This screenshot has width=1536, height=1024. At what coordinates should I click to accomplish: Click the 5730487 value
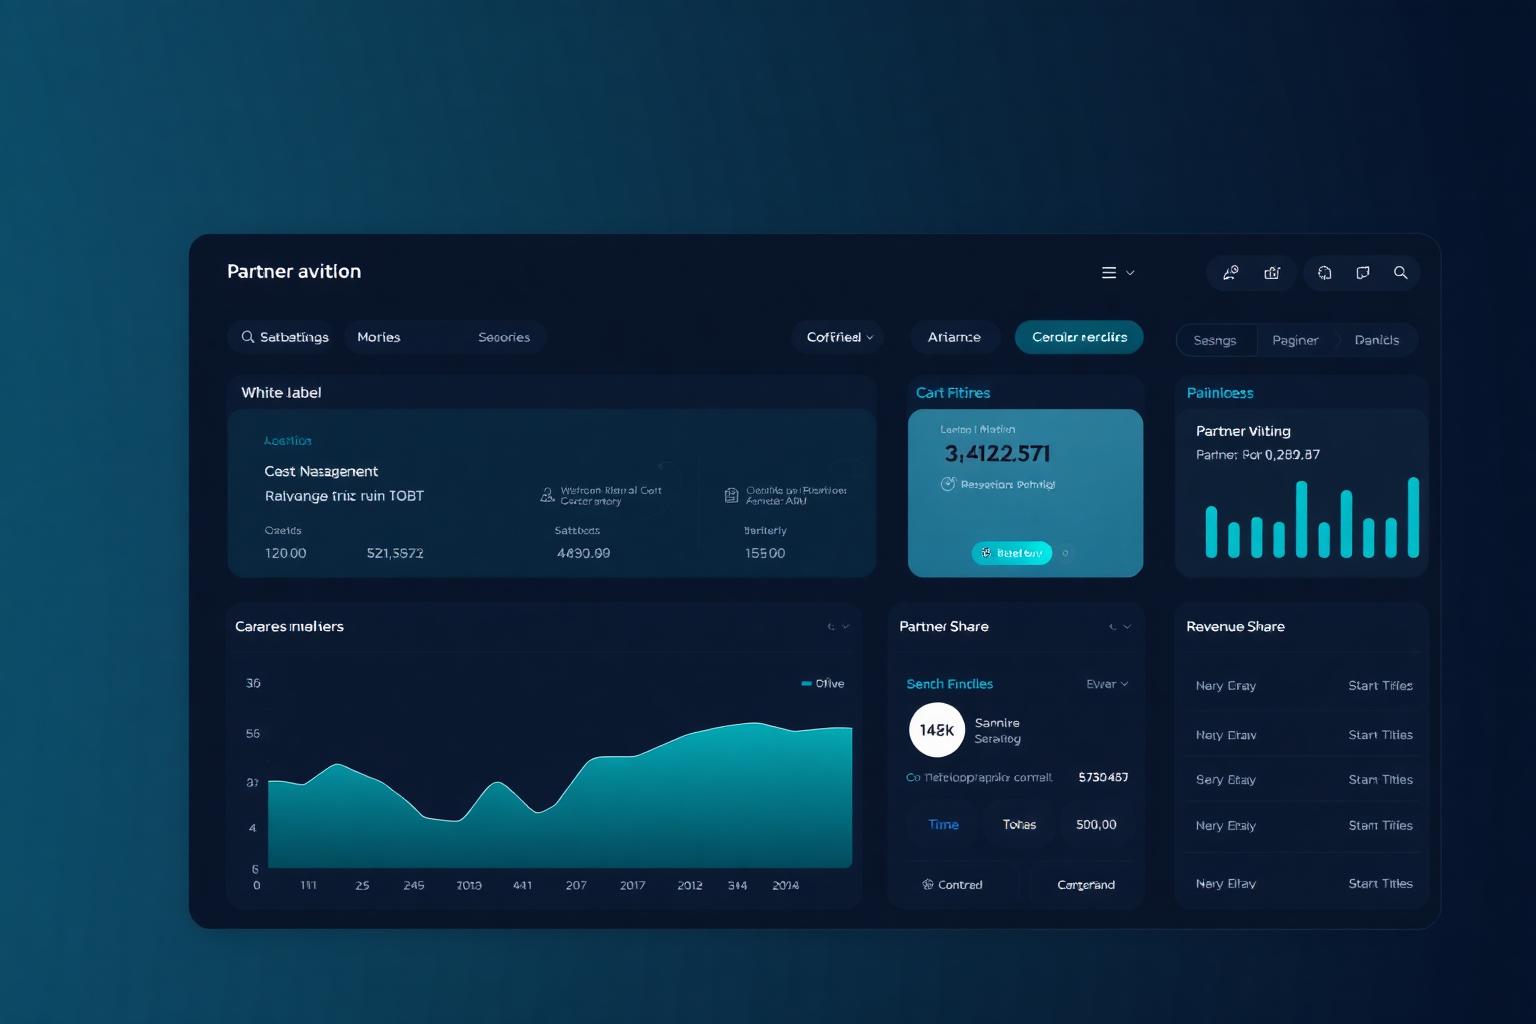point(1103,777)
